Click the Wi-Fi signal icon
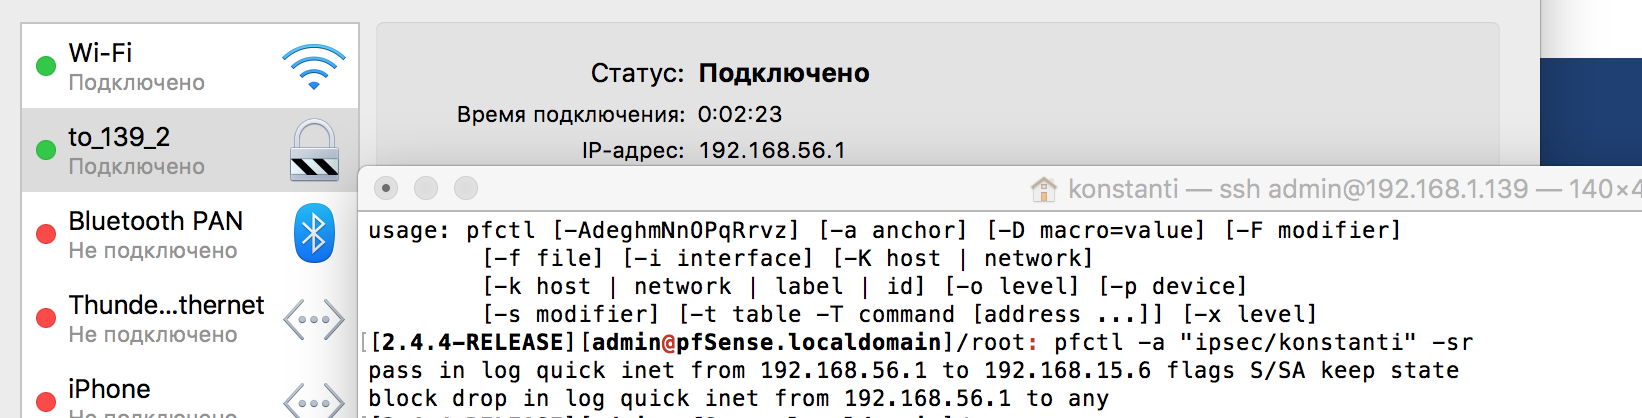This screenshot has height=418, width=1642. coord(314,67)
